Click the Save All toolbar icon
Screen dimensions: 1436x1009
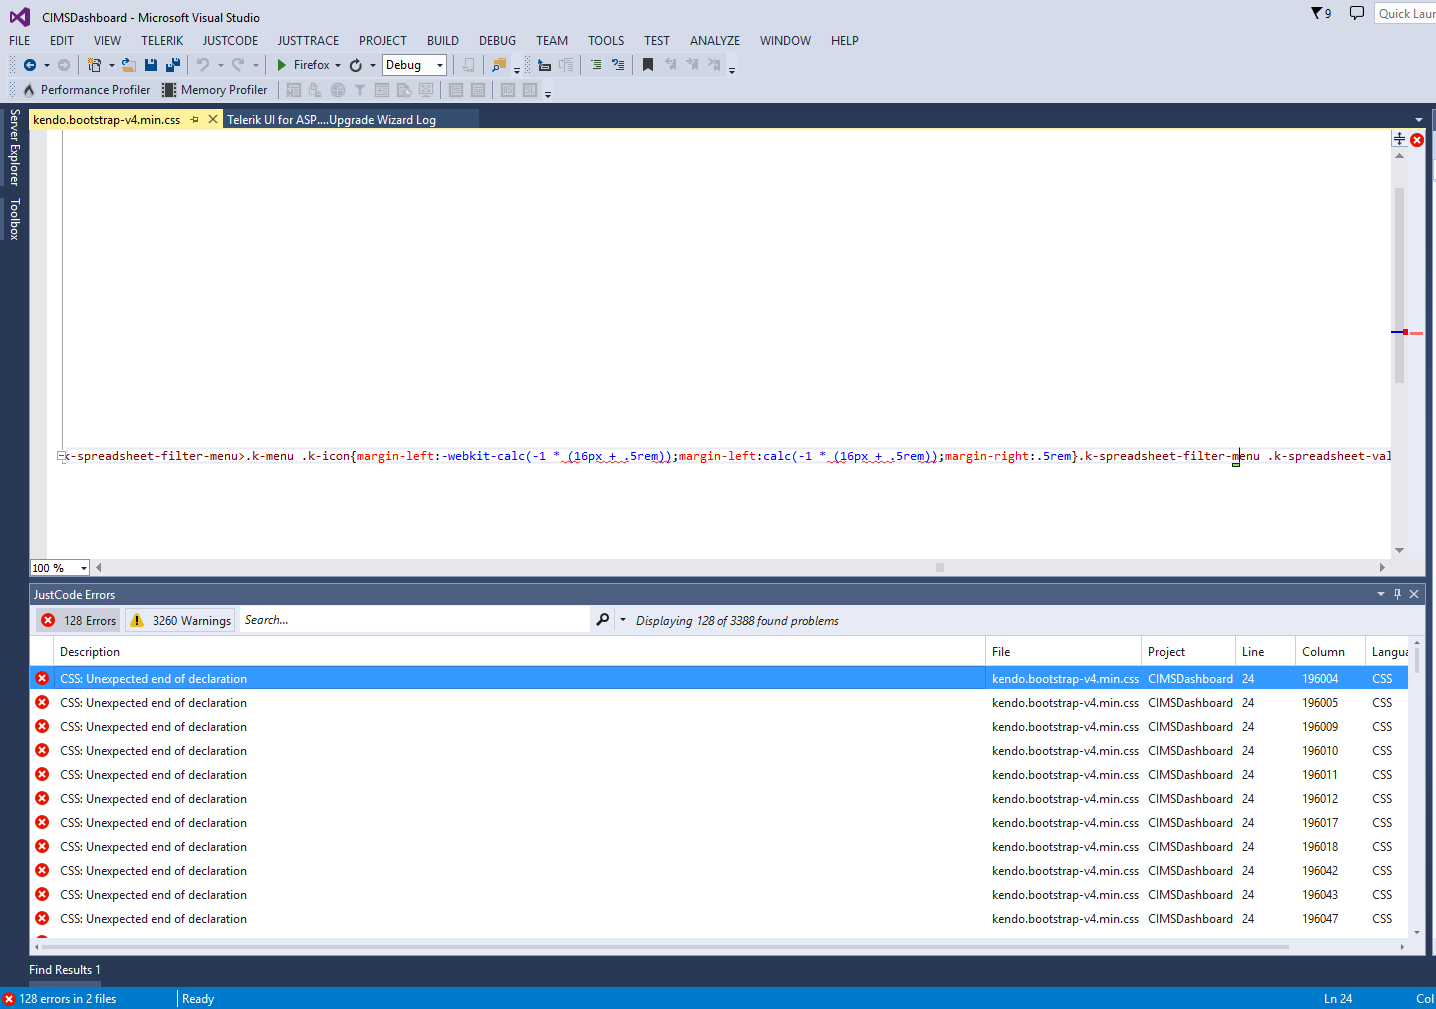[172, 65]
